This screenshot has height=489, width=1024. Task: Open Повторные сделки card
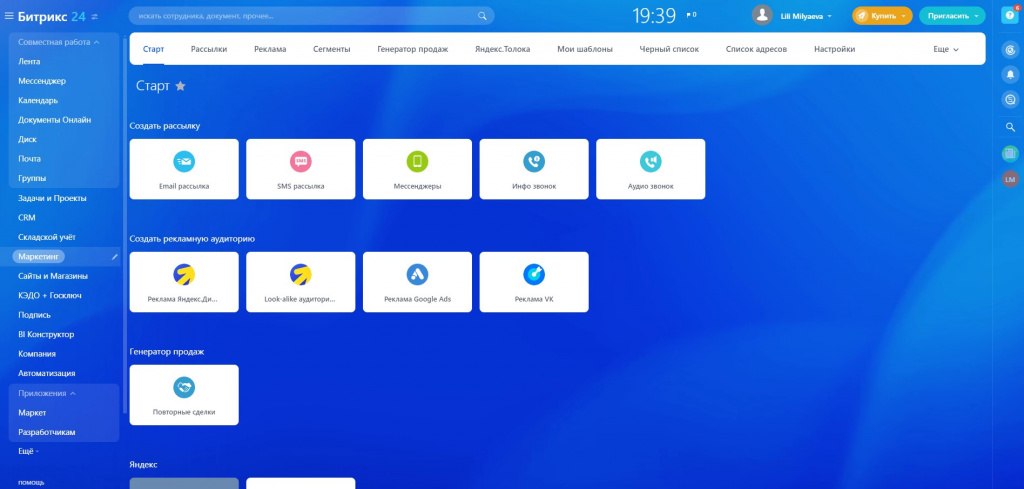[x=184, y=395]
